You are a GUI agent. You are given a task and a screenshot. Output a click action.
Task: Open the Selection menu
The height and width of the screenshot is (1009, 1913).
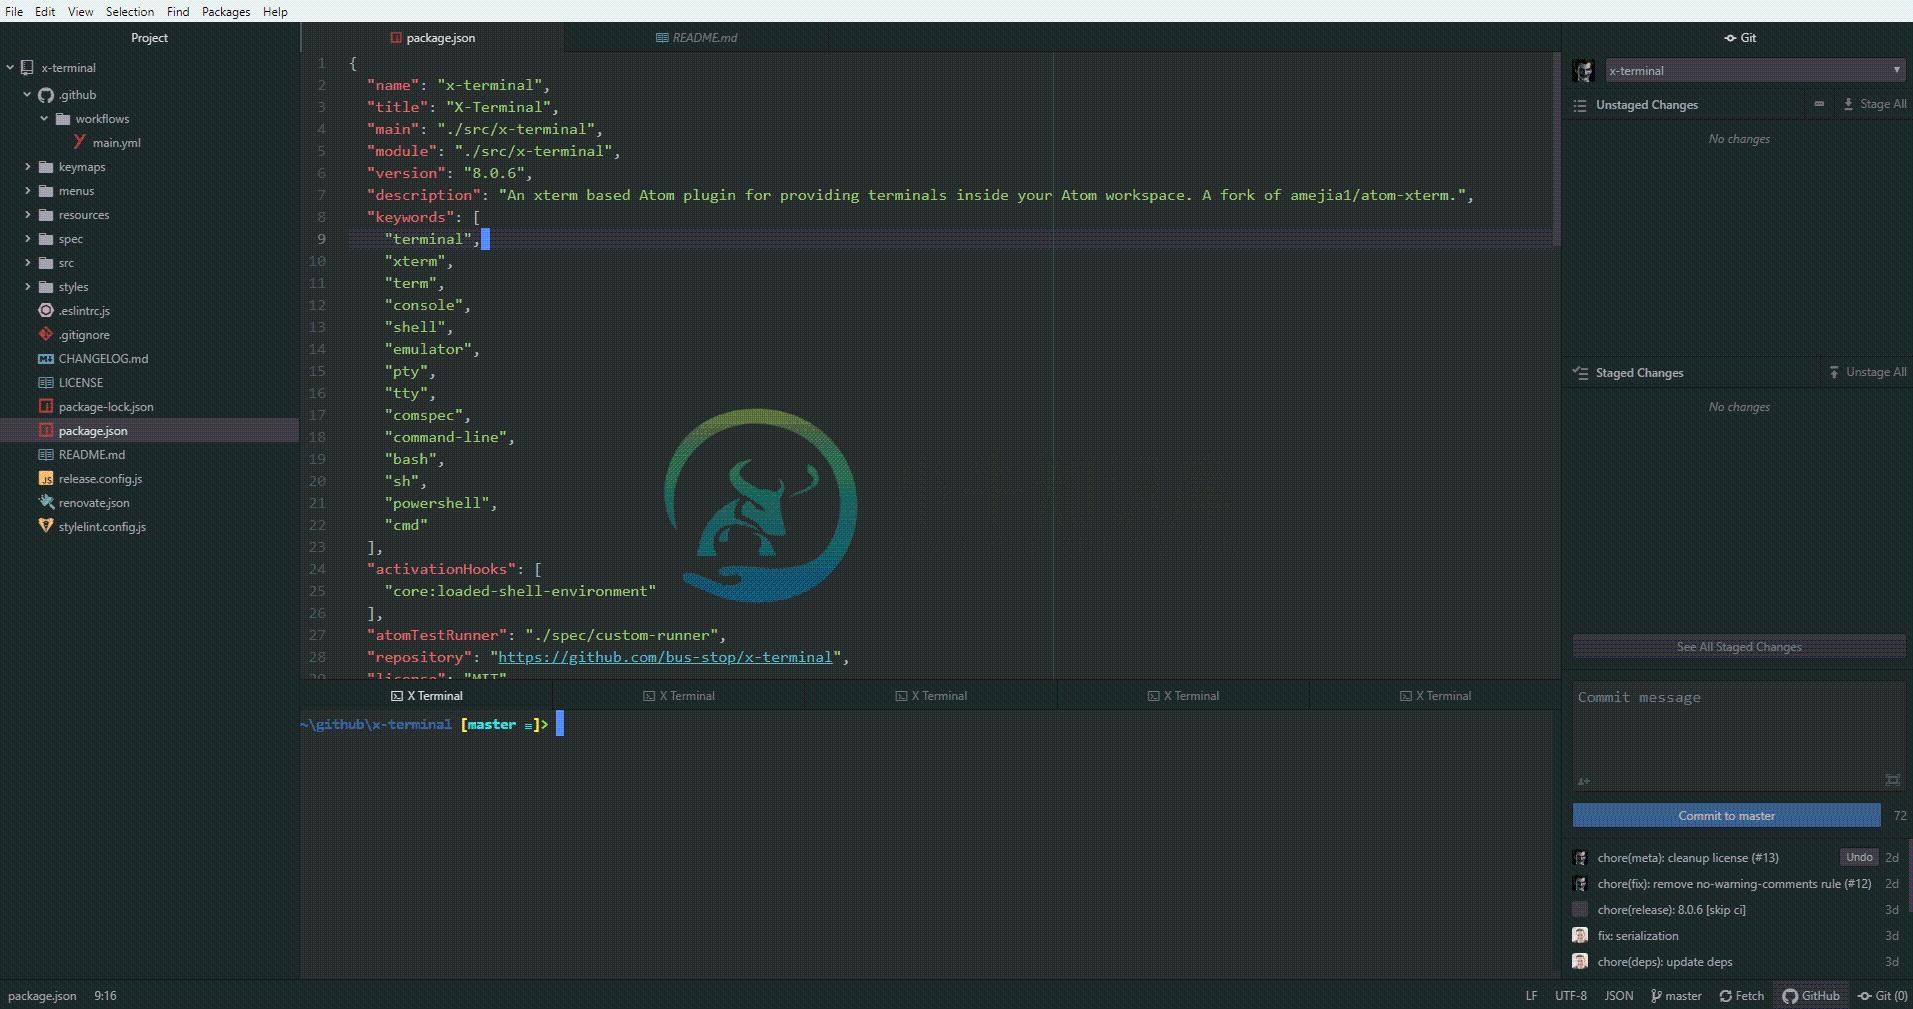point(130,12)
